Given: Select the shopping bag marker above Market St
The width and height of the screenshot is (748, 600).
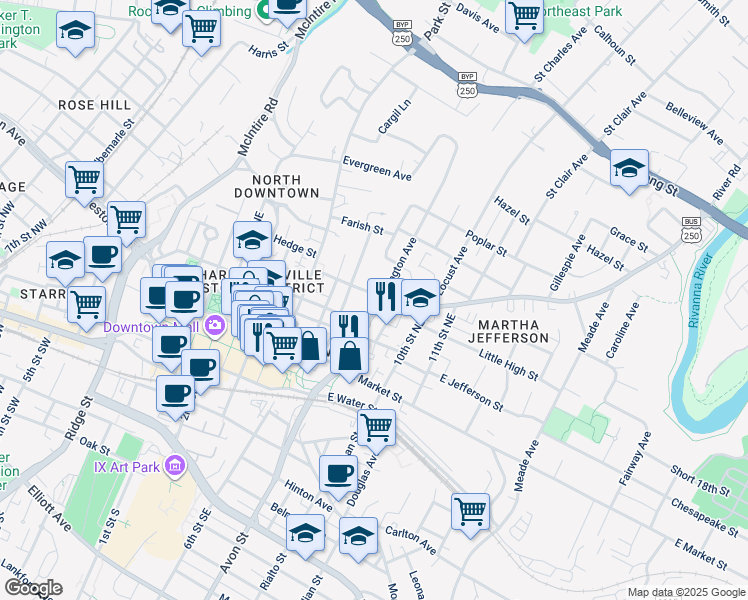Looking at the screenshot, I should pyautogui.click(x=350, y=357).
